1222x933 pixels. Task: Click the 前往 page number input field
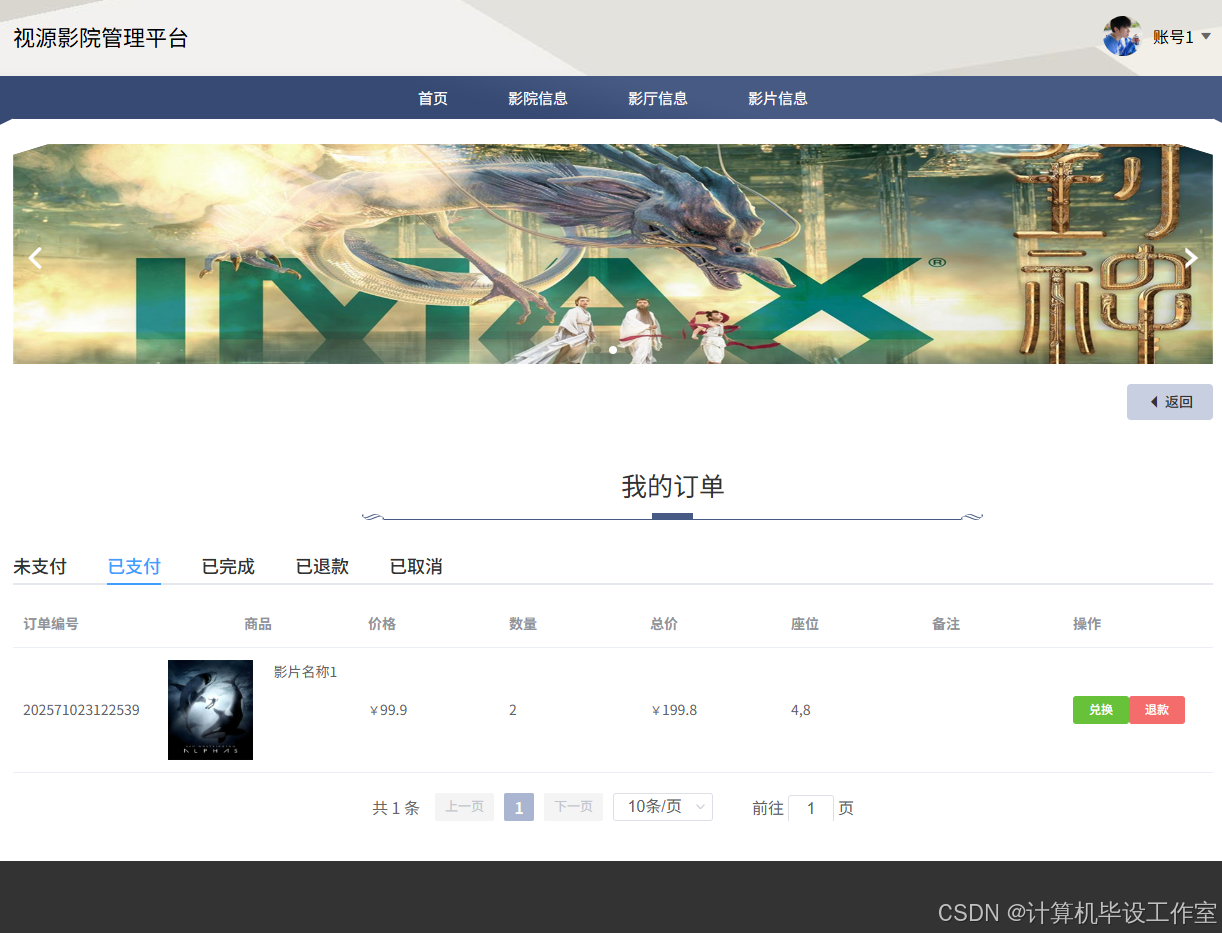(x=811, y=808)
